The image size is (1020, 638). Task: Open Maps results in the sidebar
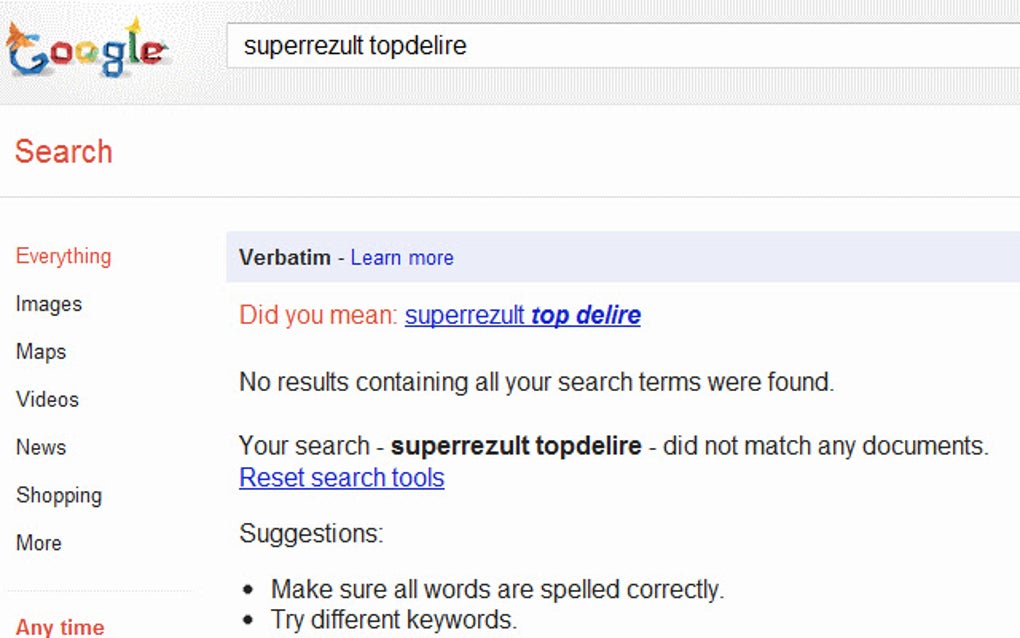(41, 352)
